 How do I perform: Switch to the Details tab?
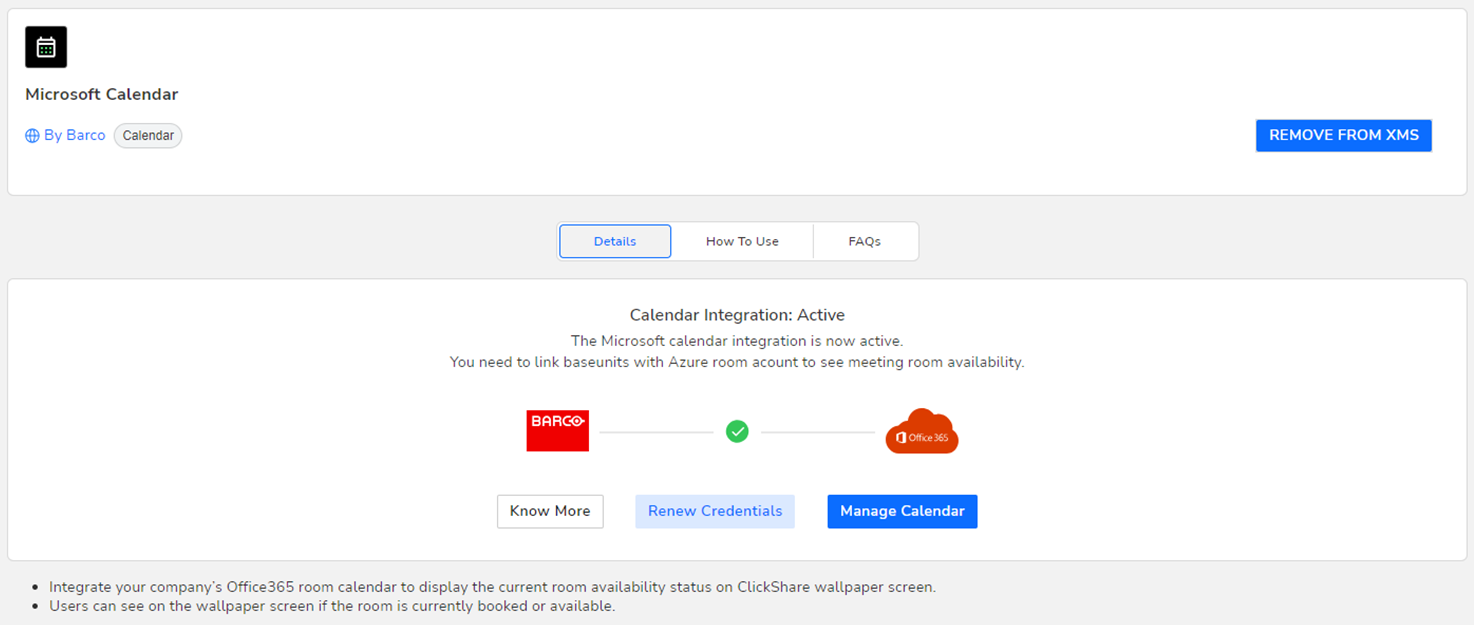click(615, 241)
